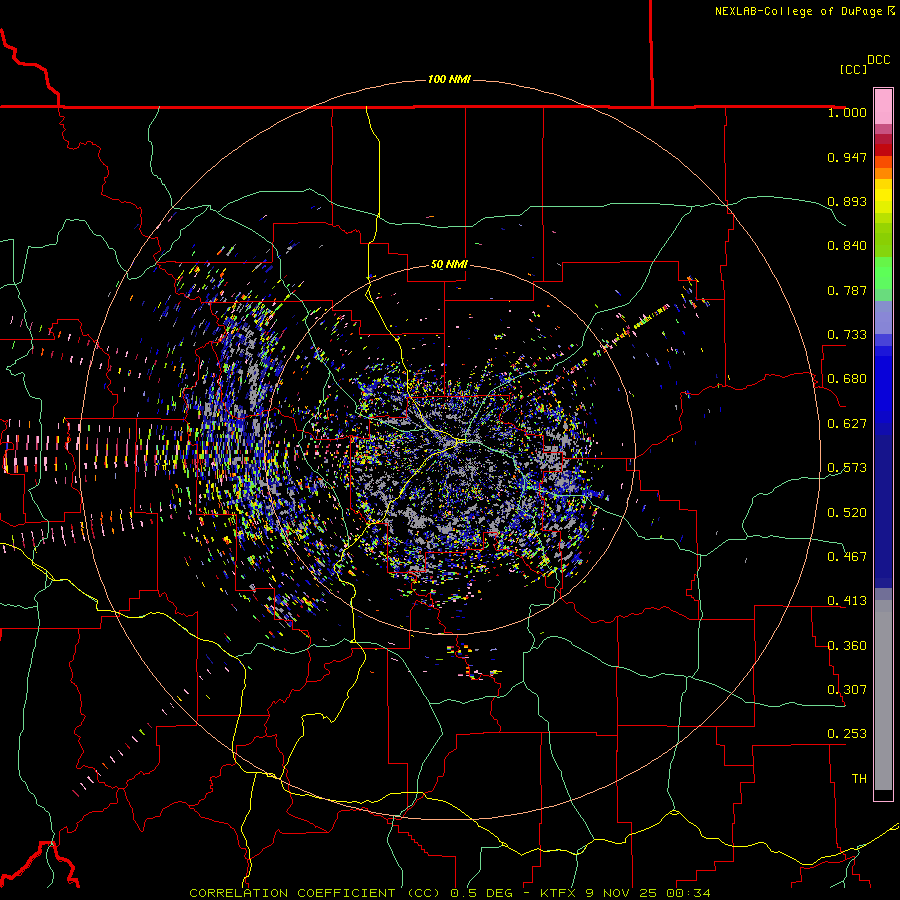Screen dimensions: 900x900
Task: Click the 0.467 scale value
Action: [x=847, y=557]
